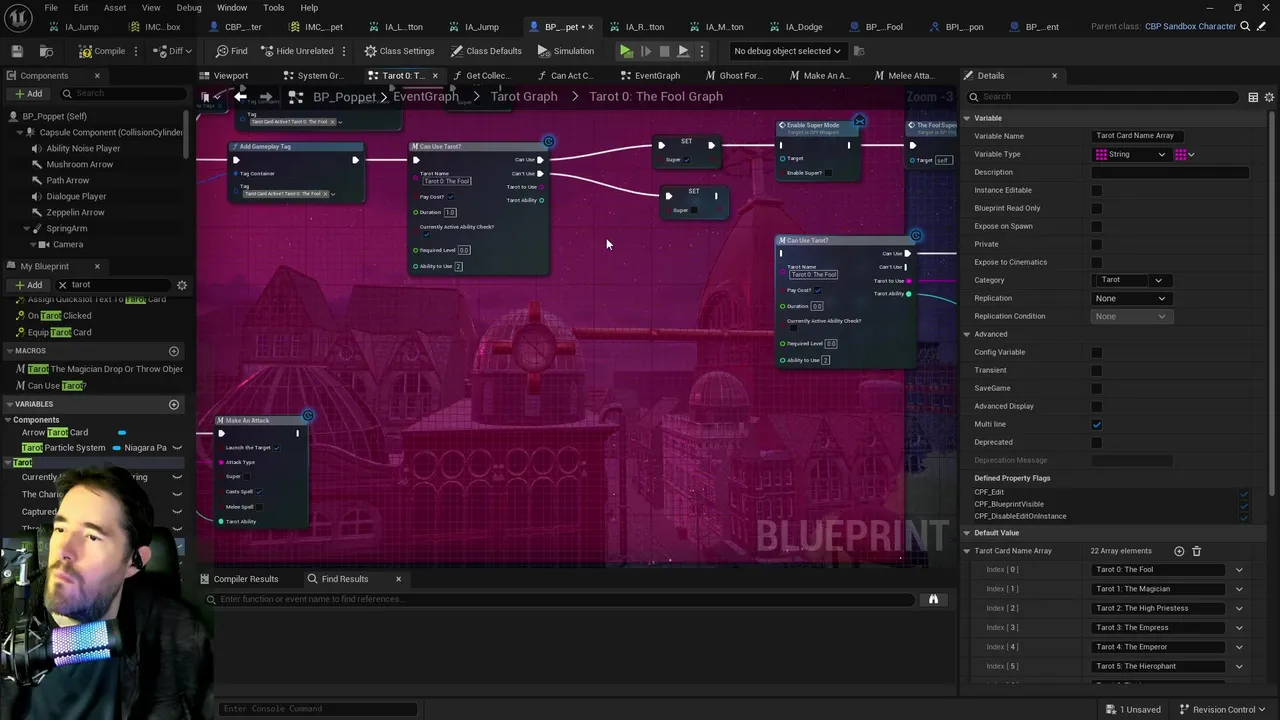This screenshot has width=1280, height=720.
Task: Open the File menu
Action: point(51,7)
